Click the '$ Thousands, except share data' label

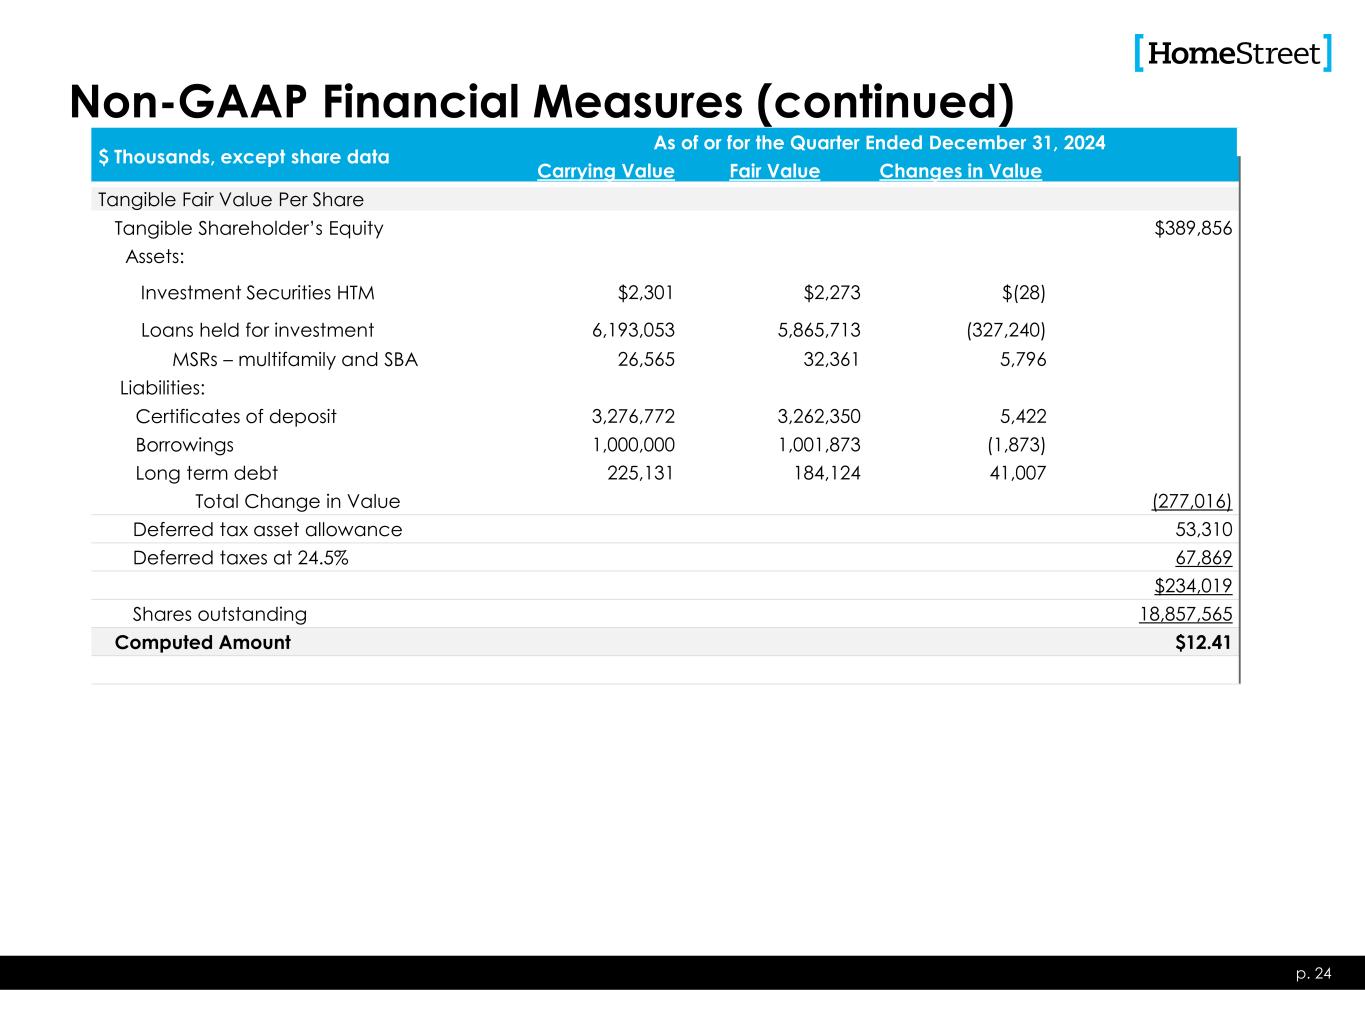coord(244,157)
